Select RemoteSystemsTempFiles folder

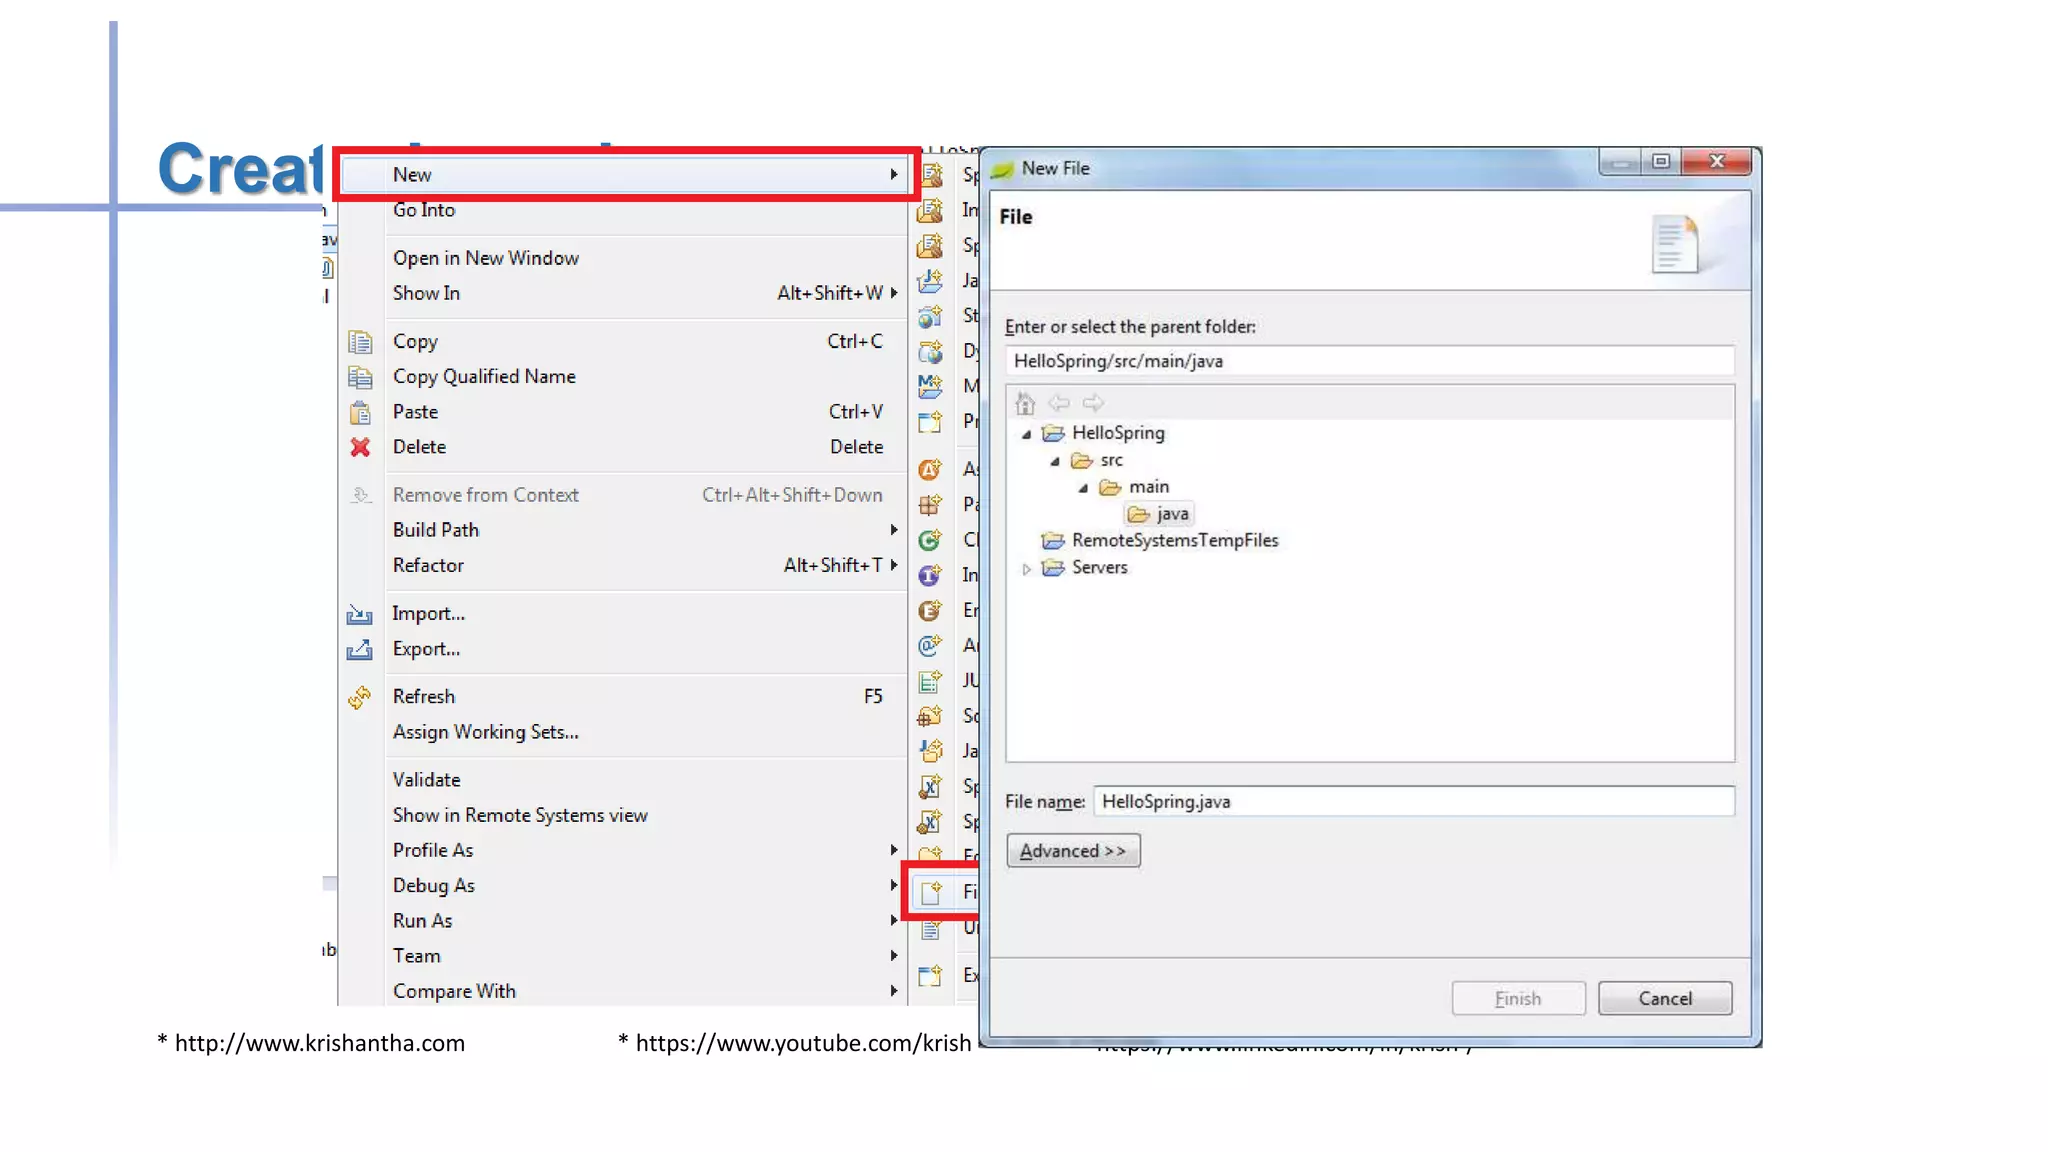click(x=1174, y=541)
